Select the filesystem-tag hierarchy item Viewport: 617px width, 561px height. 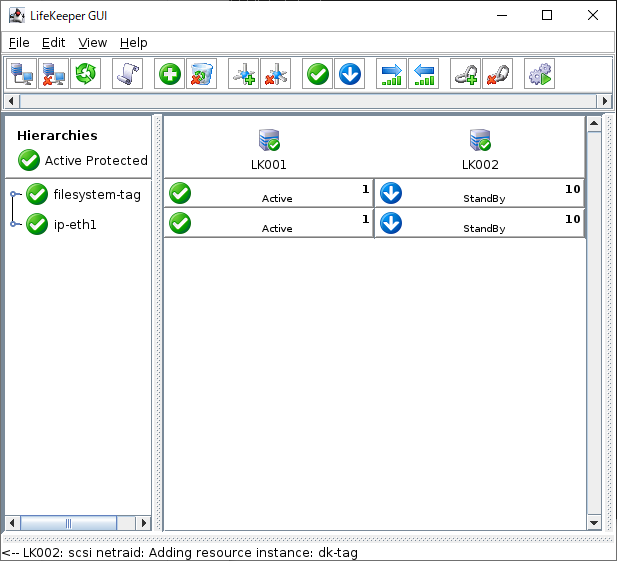[96, 194]
